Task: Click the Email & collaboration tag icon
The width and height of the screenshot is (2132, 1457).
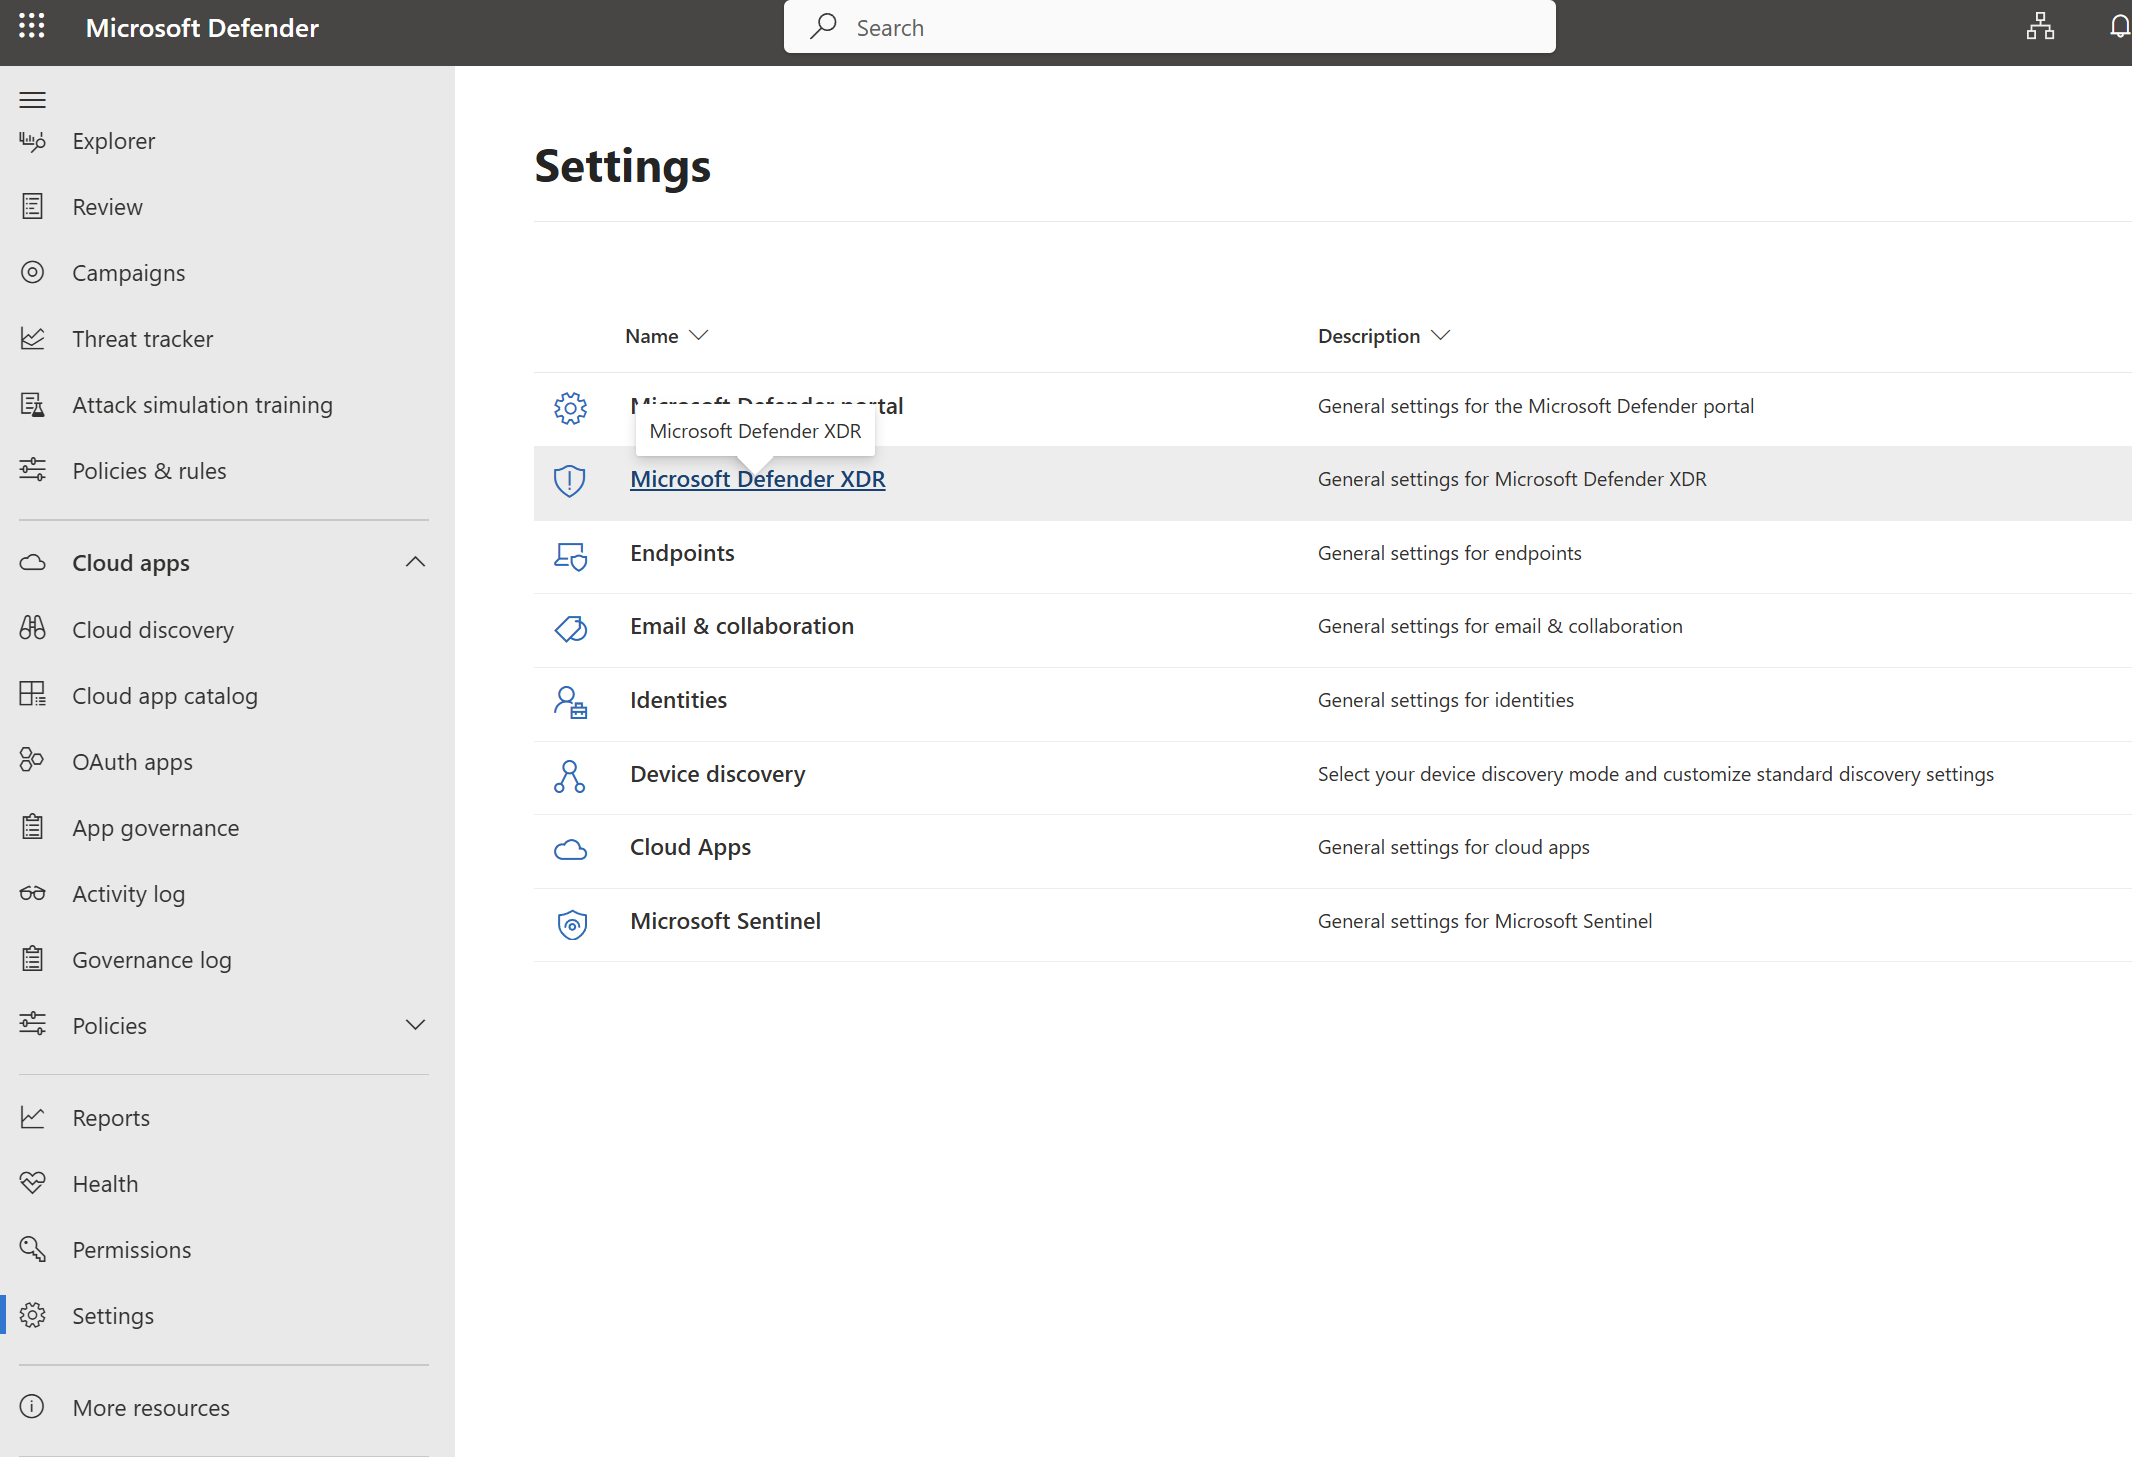Action: pos(570,628)
